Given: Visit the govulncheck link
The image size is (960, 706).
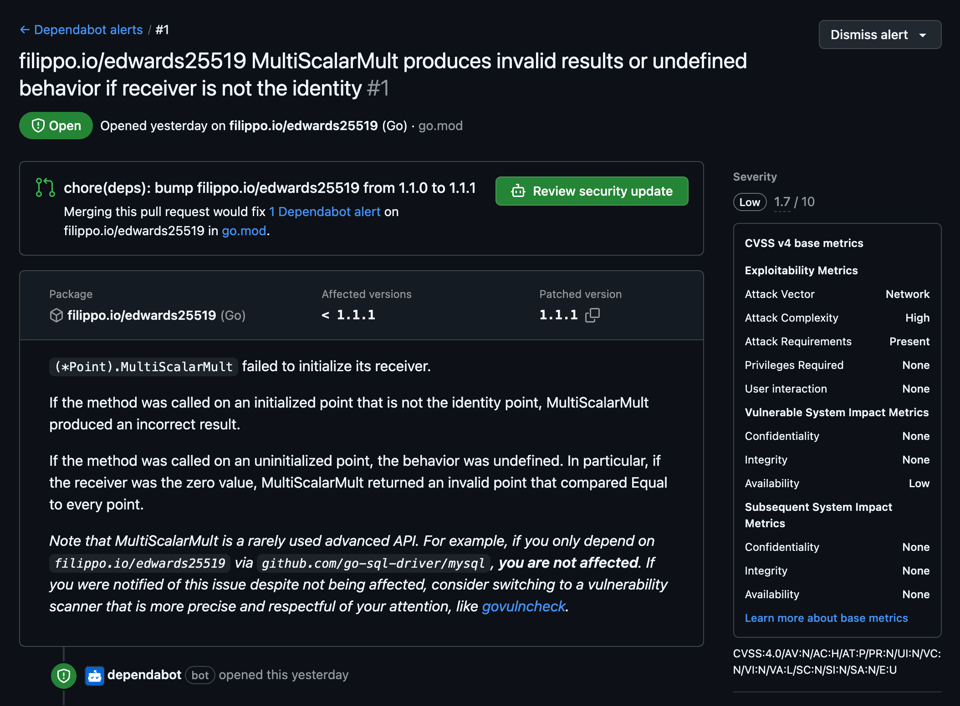Looking at the screenshot, I should (x=523, y=606).
